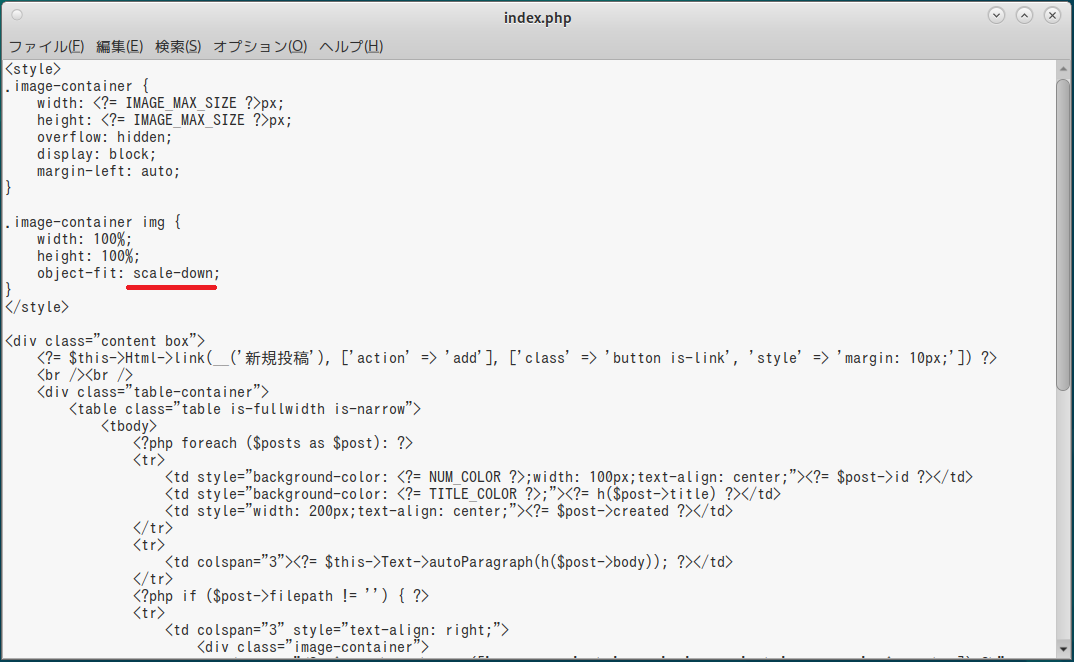The height and width of the screenshot is (662, 1074).
Task: Click the scrollbar track below the thumb
Action: 1064,520
